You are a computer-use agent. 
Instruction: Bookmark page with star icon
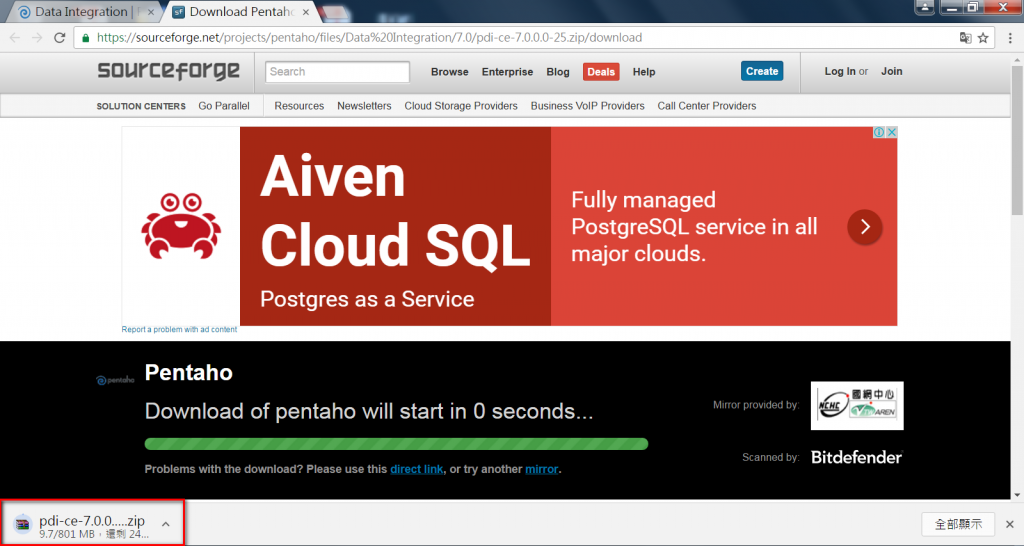(x=983, y=38)
